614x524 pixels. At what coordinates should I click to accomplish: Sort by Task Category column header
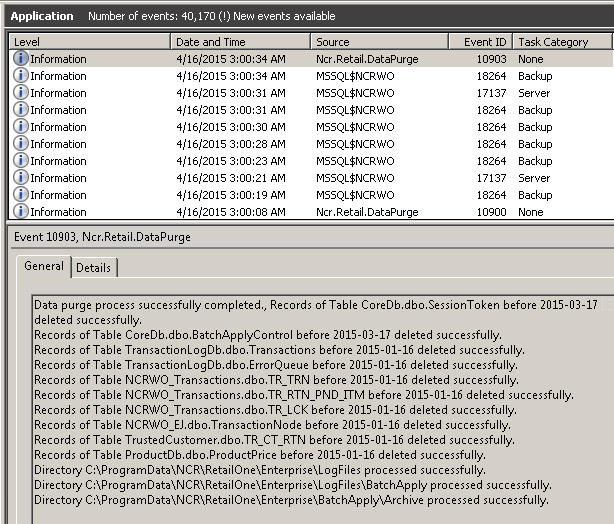tap(562, 42)
